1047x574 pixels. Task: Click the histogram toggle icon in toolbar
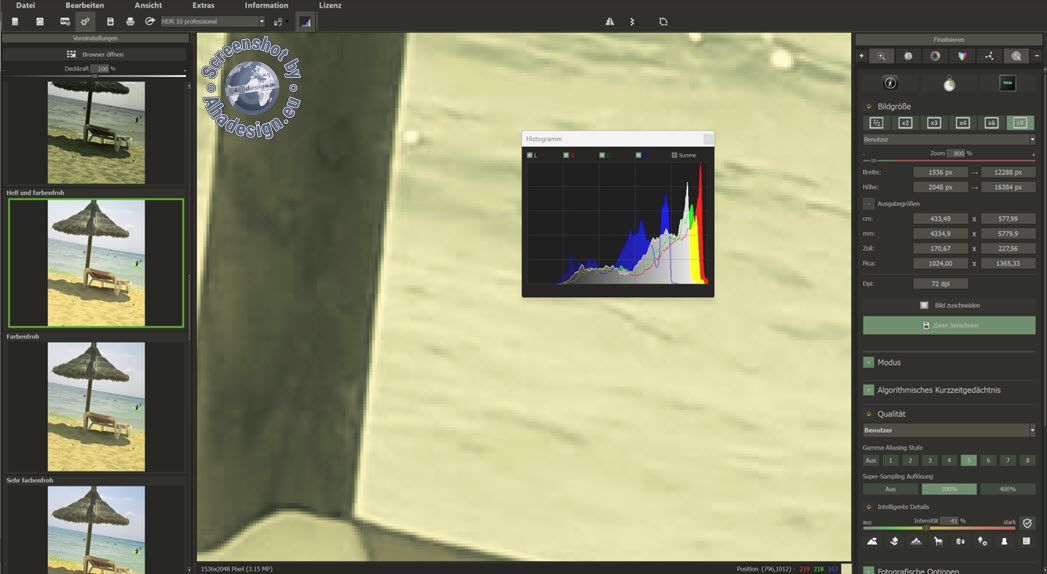305,22
